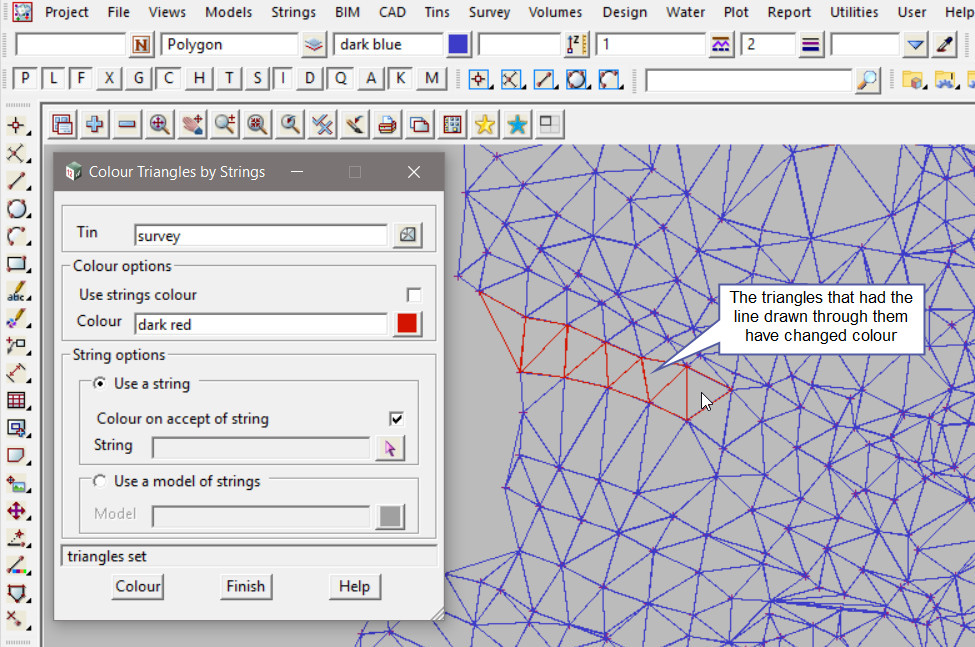Add model to view with plus icon
The image size is (975, 647).
click(95, 125)
